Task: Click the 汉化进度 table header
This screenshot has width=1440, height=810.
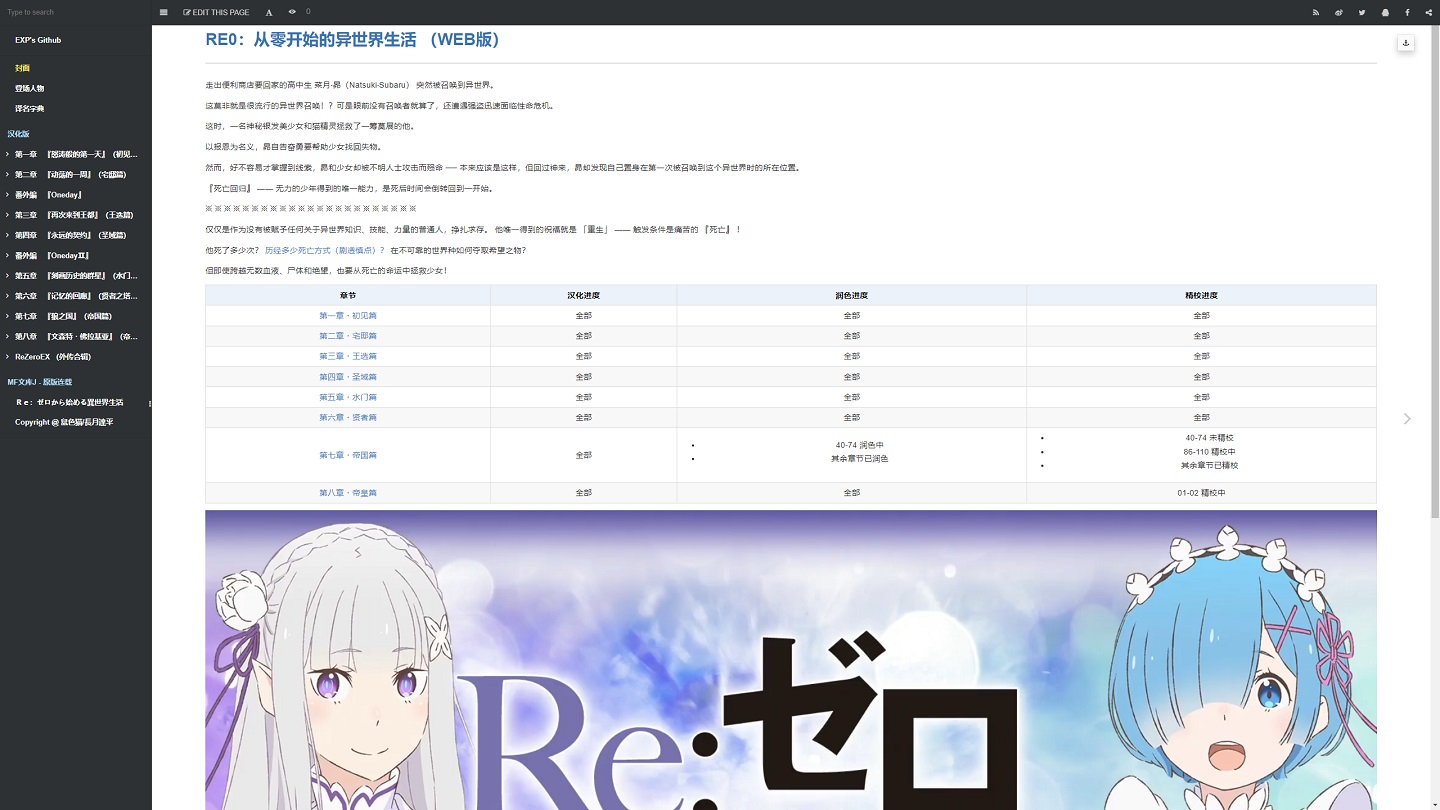Action: coord(584,295)
